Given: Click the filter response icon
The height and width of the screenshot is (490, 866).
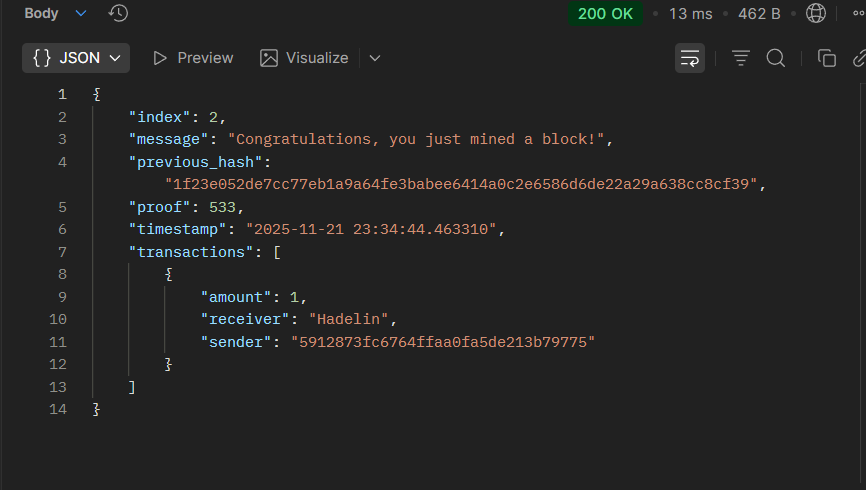Looking at the screenshot, I should pyautogui.click(x=741, y=58).
